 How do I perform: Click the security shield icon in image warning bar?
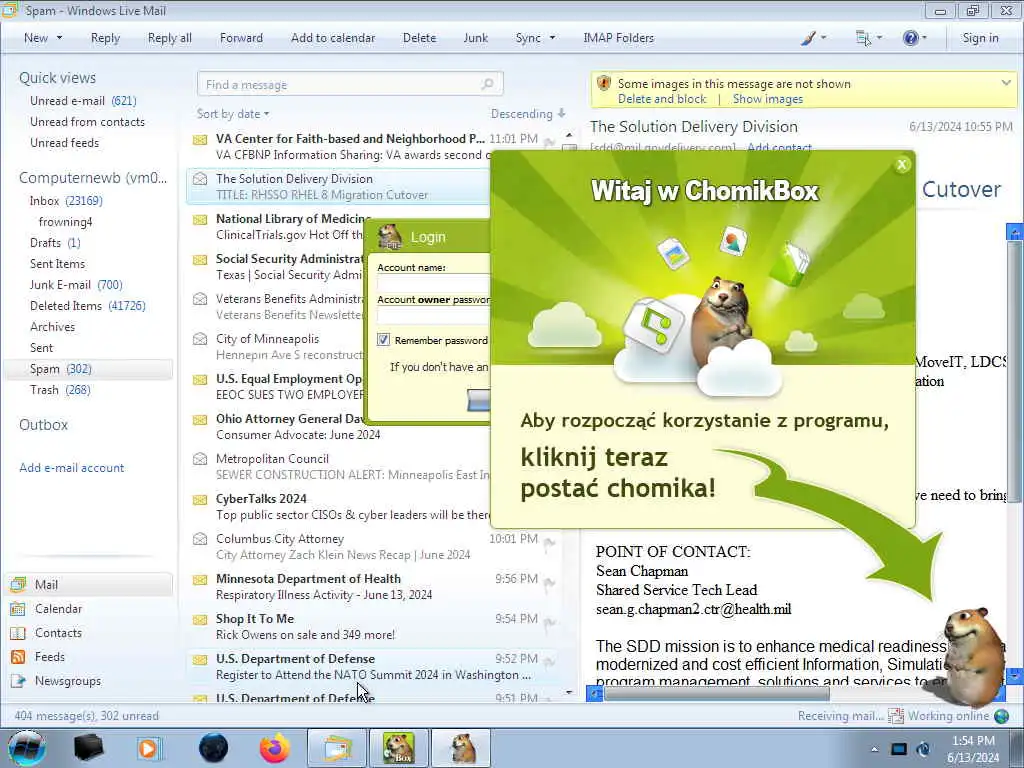click(x=604, y=84)
